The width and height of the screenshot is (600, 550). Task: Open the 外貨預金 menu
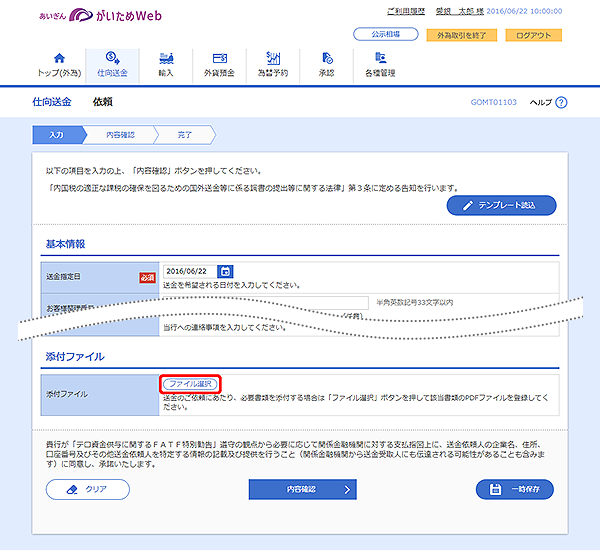220,65
